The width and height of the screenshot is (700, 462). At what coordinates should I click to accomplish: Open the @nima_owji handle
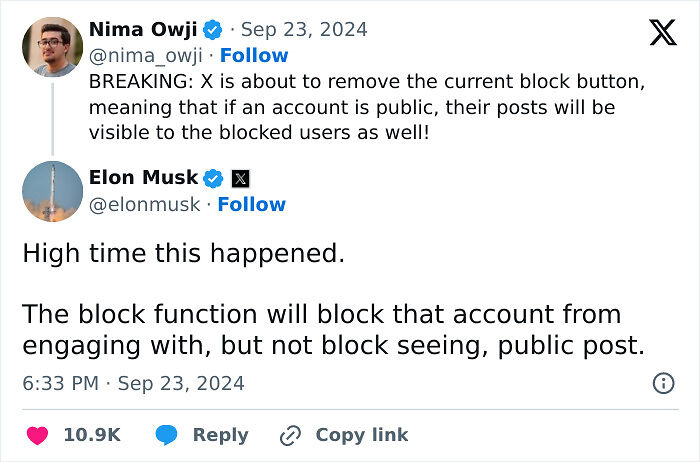click(148, 56)
